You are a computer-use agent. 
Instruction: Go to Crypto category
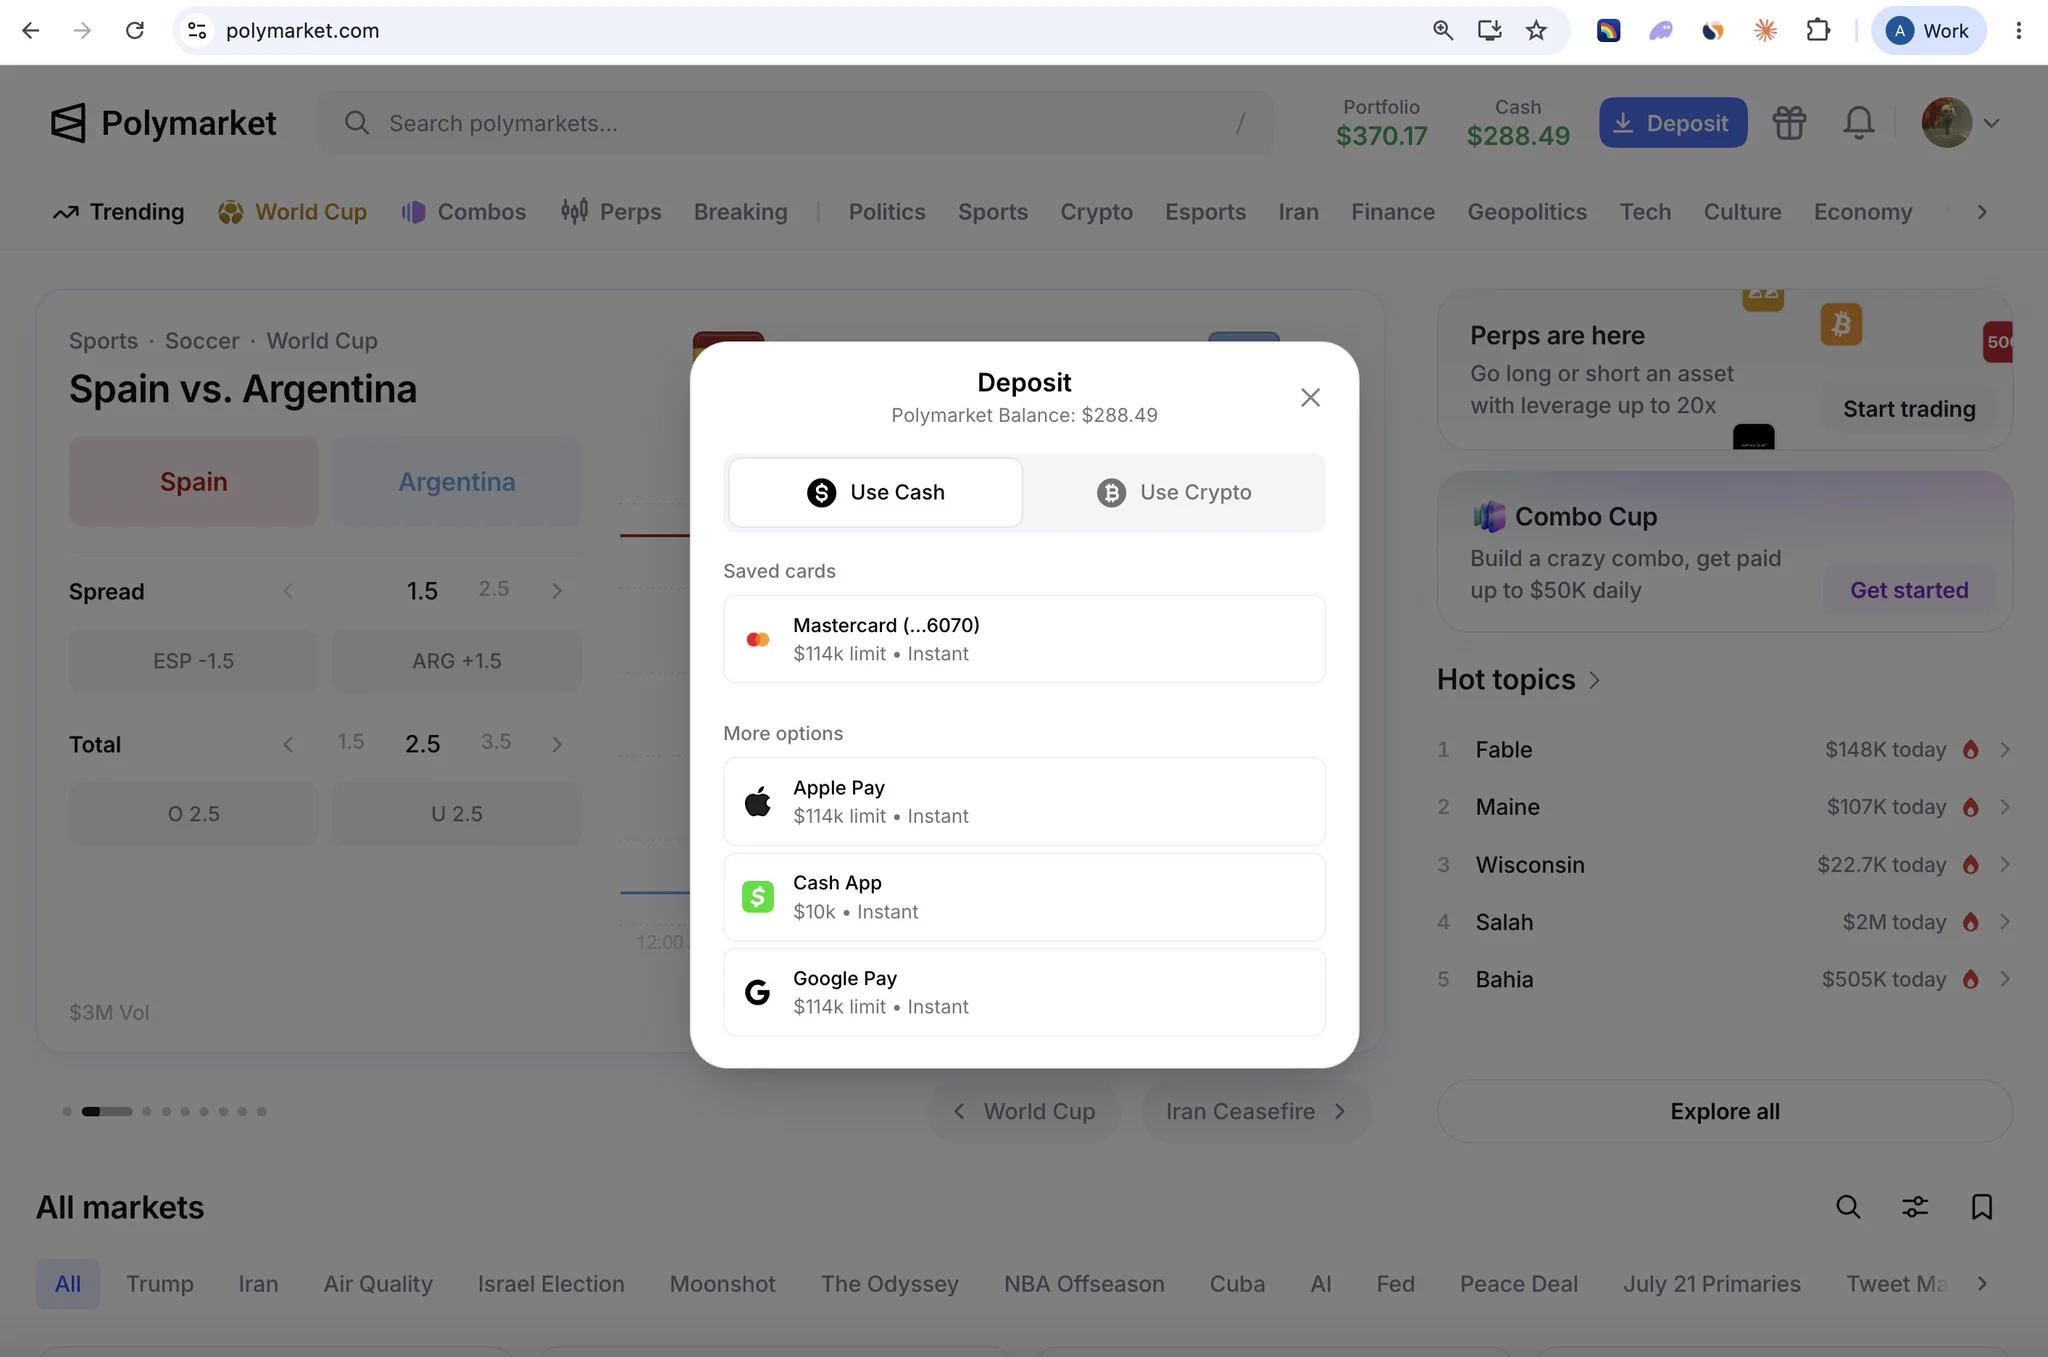1096,212
